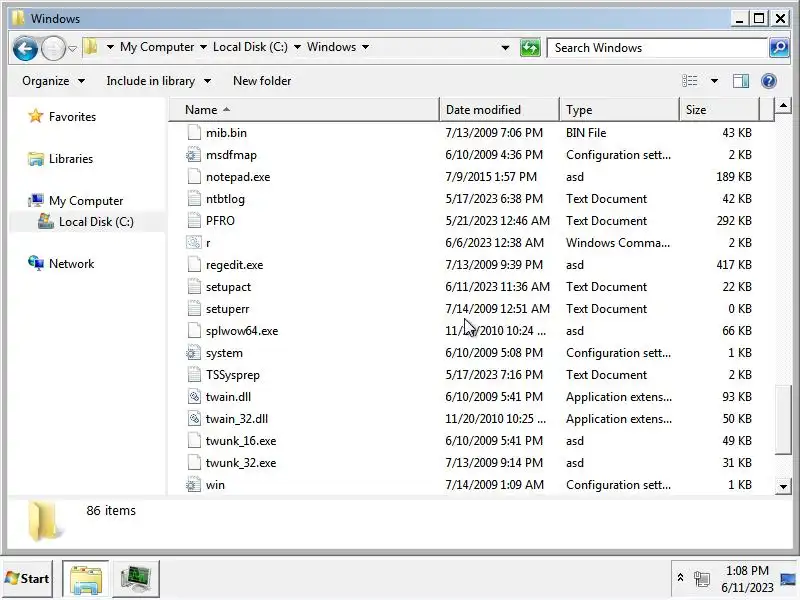This screenshot has width=800, height=600.
Task: Click '5/21/2023 12:46 AM' date cell
Action: point(497,221)
